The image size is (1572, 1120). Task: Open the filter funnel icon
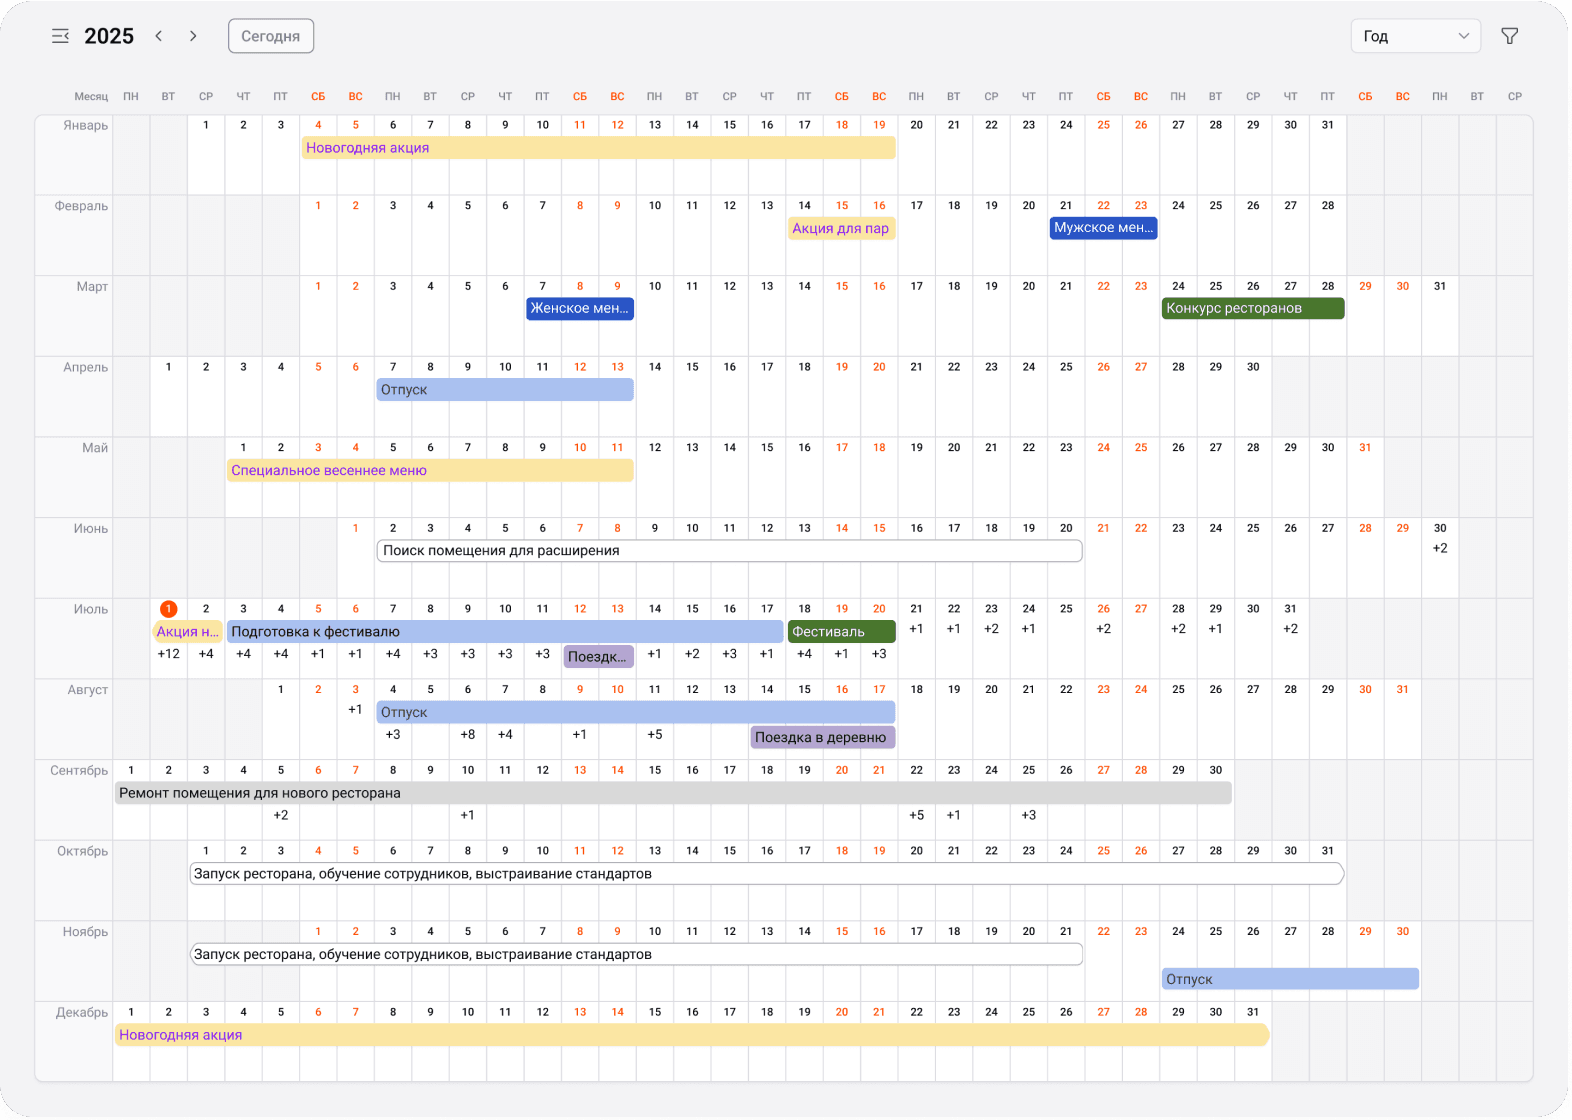(x=1509, y=36)
